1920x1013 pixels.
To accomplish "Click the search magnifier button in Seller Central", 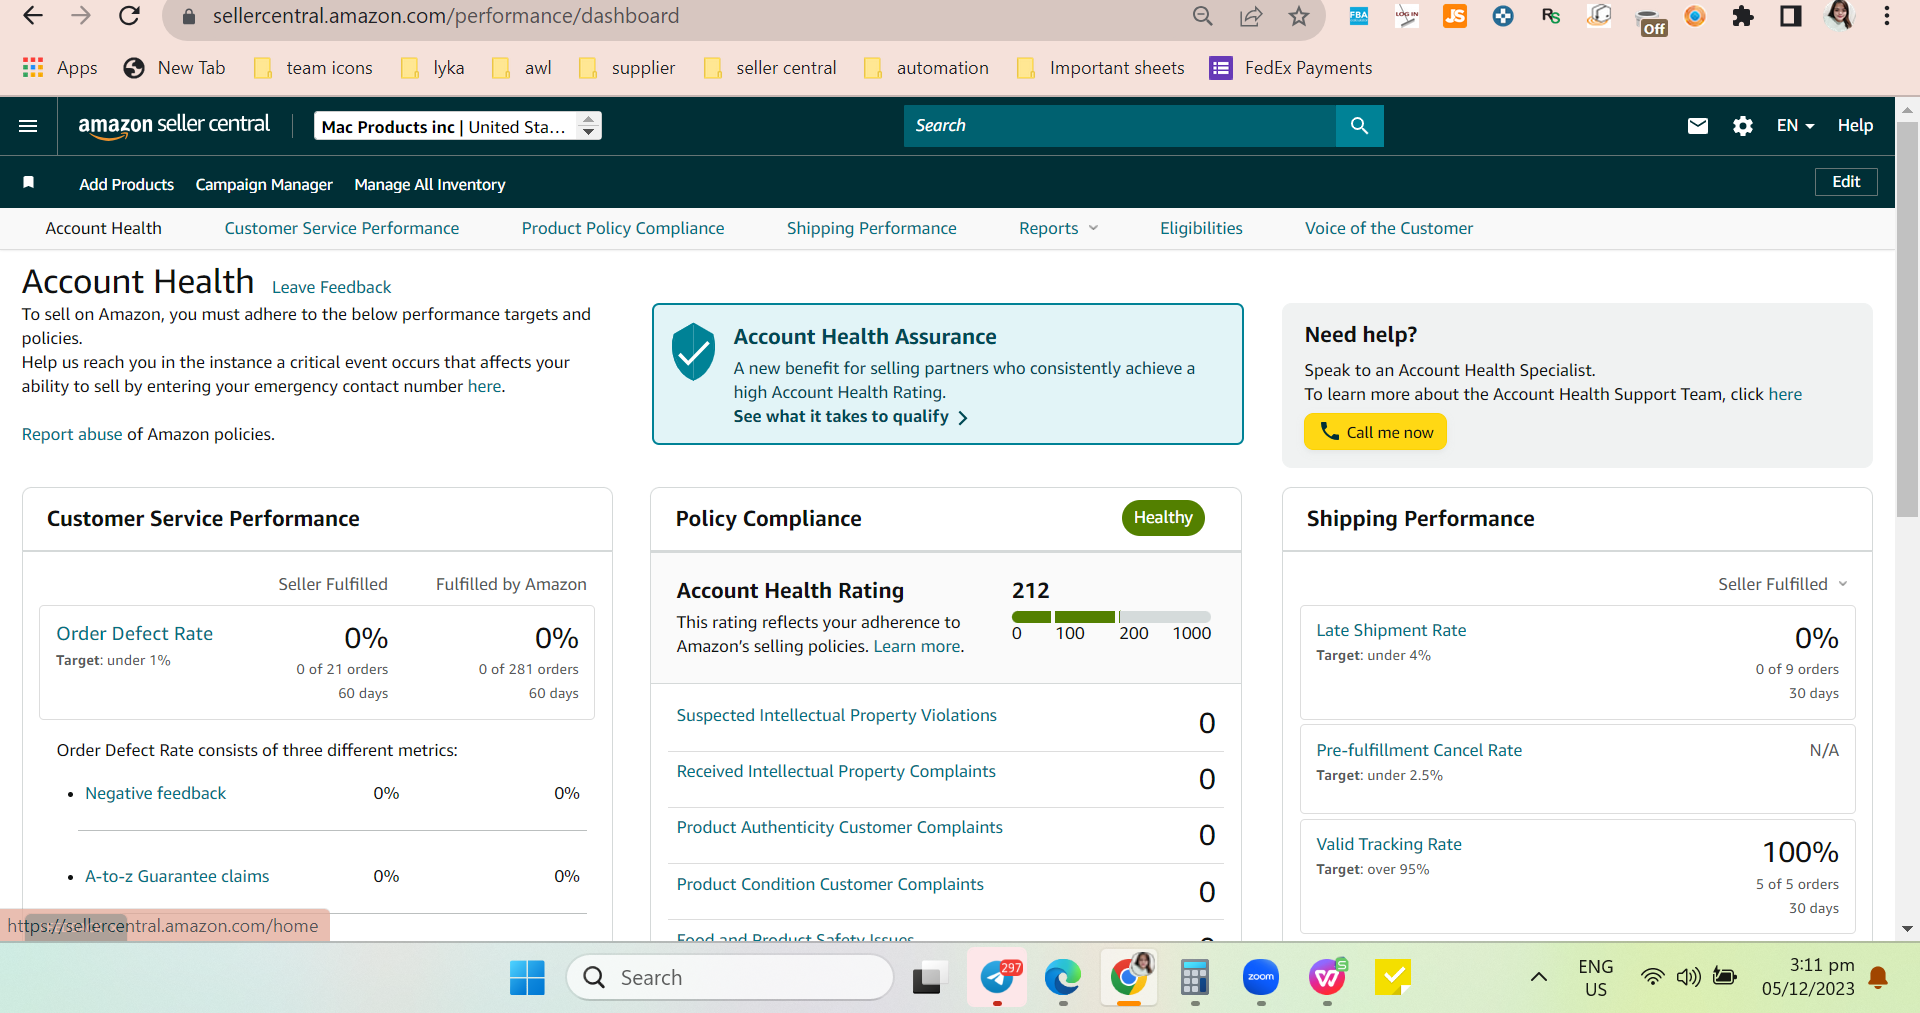I will coord(1359,126).
